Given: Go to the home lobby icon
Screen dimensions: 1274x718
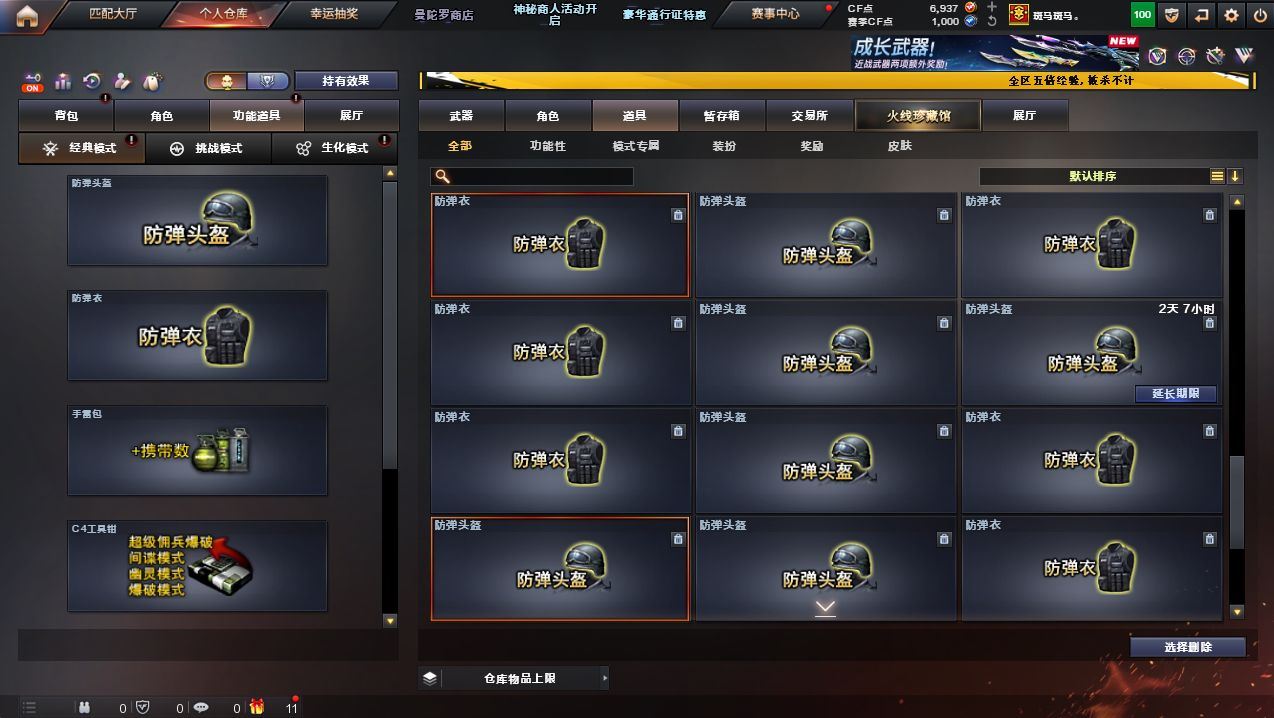Looking at the screenshot, I should click(26, 14).
